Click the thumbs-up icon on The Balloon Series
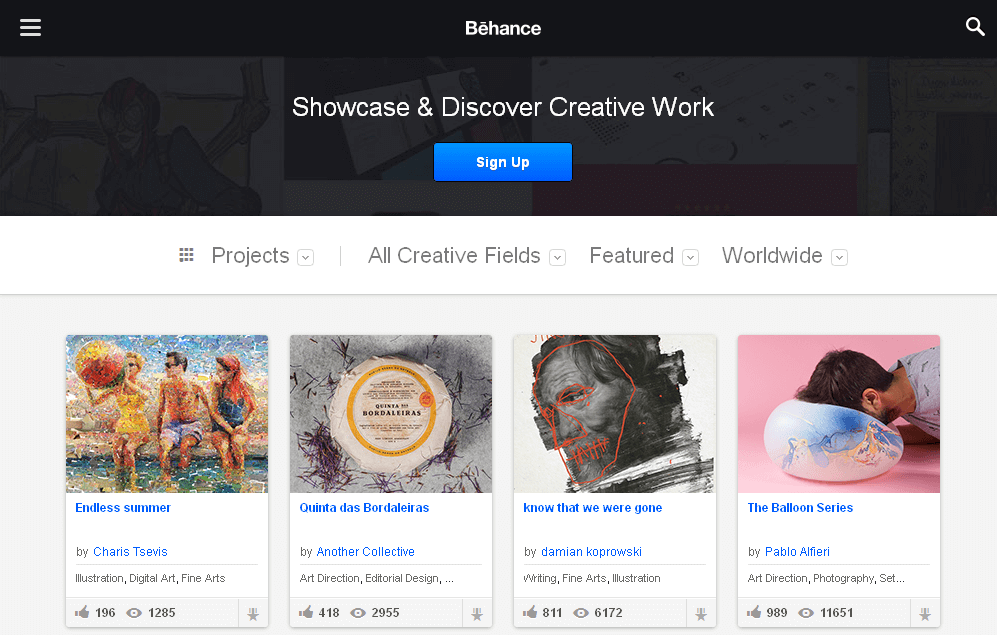 753,612
